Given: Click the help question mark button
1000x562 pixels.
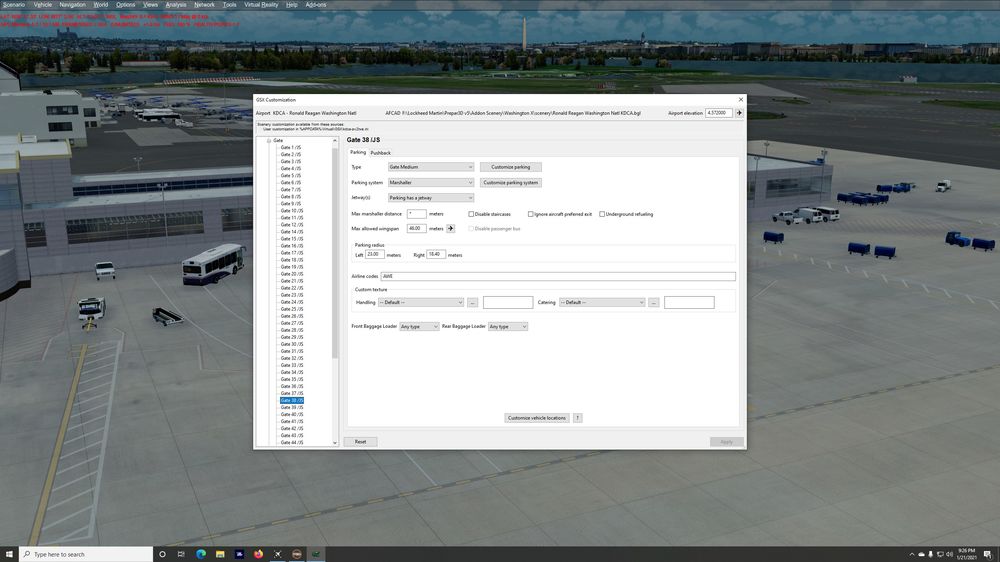Looking at the screenshot, I should [x=577, y=418].
